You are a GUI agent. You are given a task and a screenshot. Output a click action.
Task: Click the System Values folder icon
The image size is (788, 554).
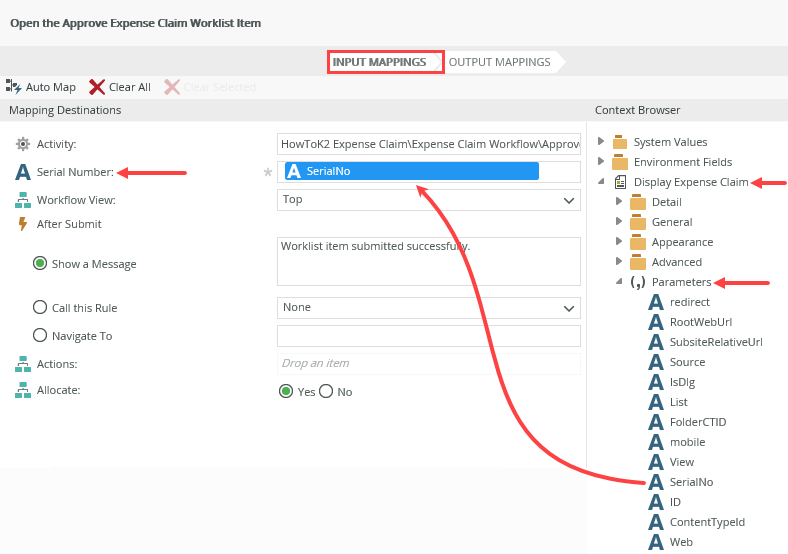[x=620, y=142]
